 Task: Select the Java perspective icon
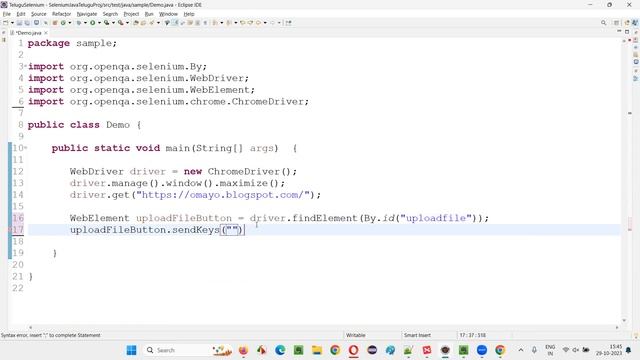click(635, 23)
